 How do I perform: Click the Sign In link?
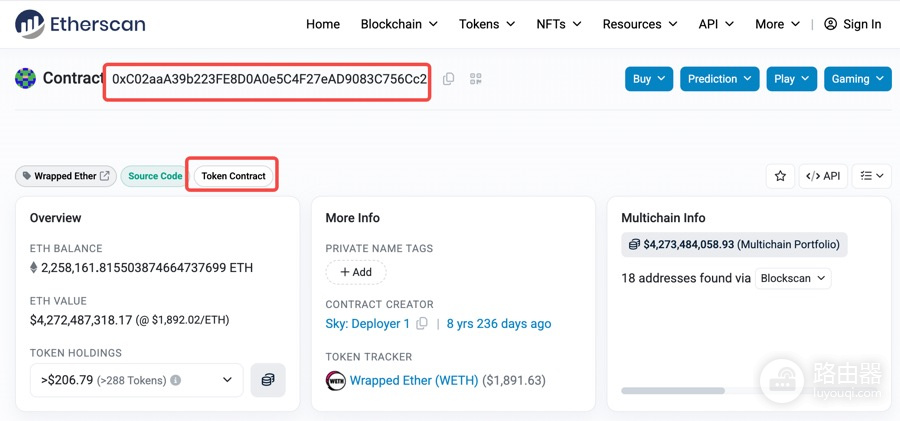click(x=862, y=24)
